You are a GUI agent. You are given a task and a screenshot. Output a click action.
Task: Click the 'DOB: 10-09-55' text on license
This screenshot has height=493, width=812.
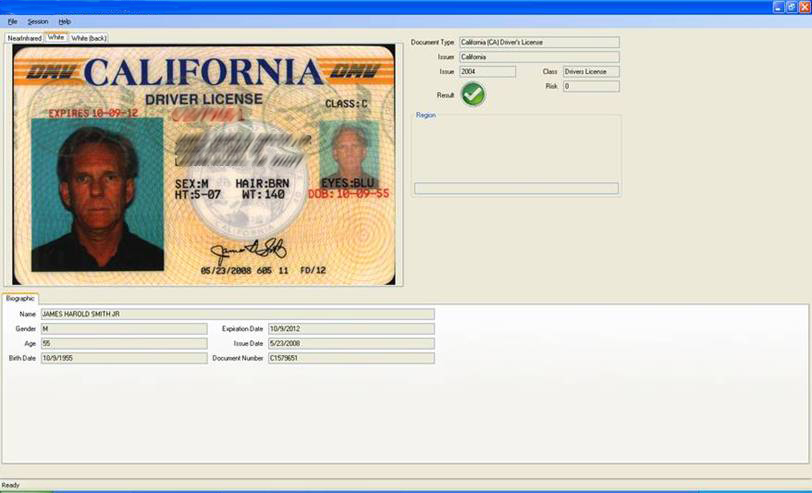coord(349,194)
